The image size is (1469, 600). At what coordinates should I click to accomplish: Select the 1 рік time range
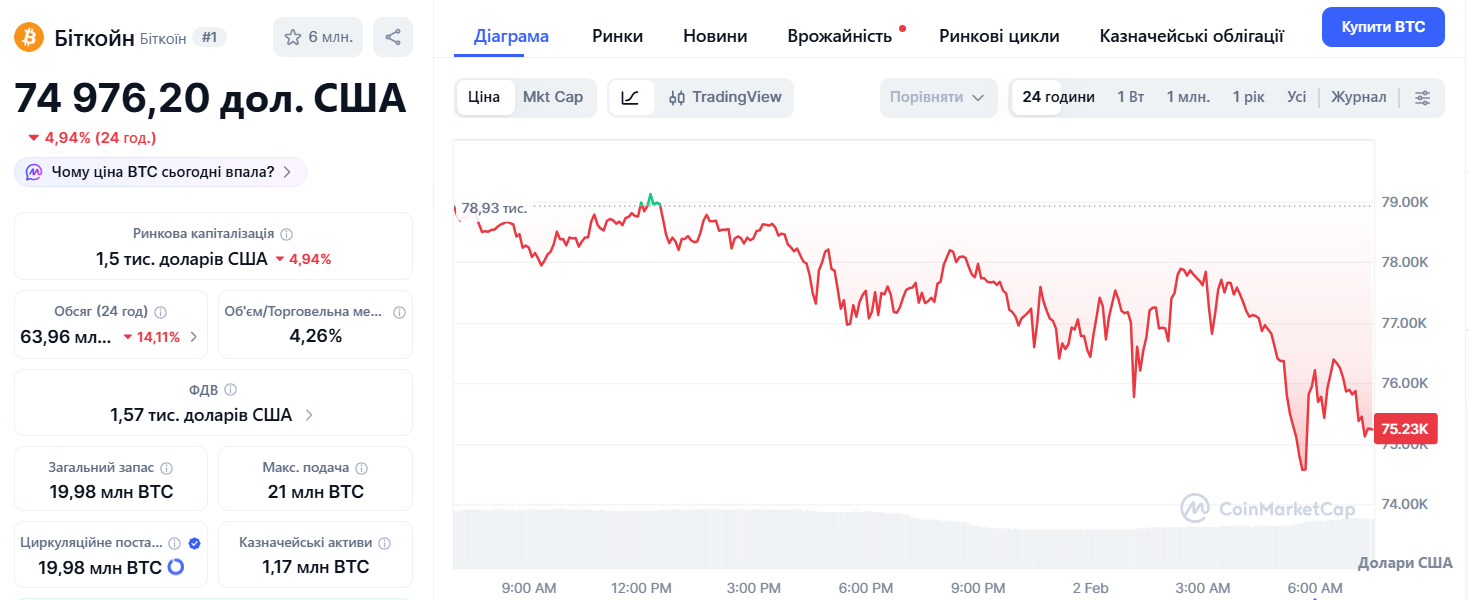point(1248,97)
